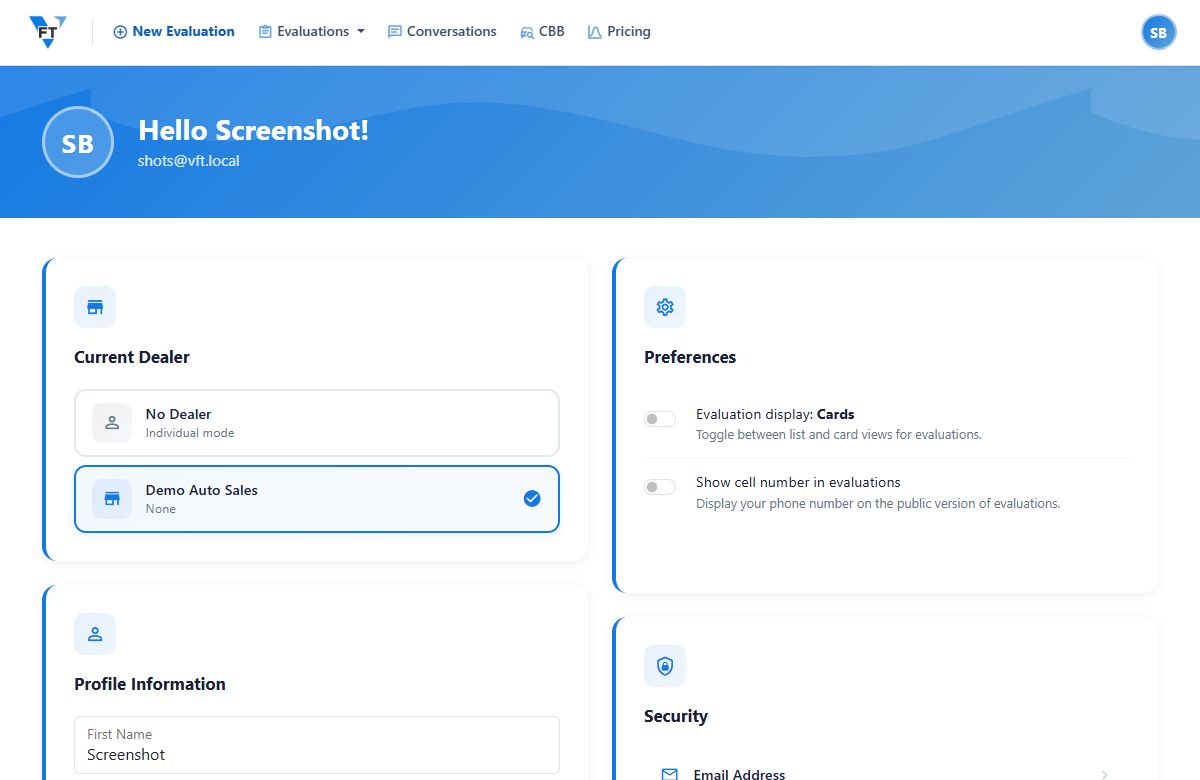This screenshot has height=780, width=1200.
Task: Click the shield lock icon above Security
Action: (665, 666)
